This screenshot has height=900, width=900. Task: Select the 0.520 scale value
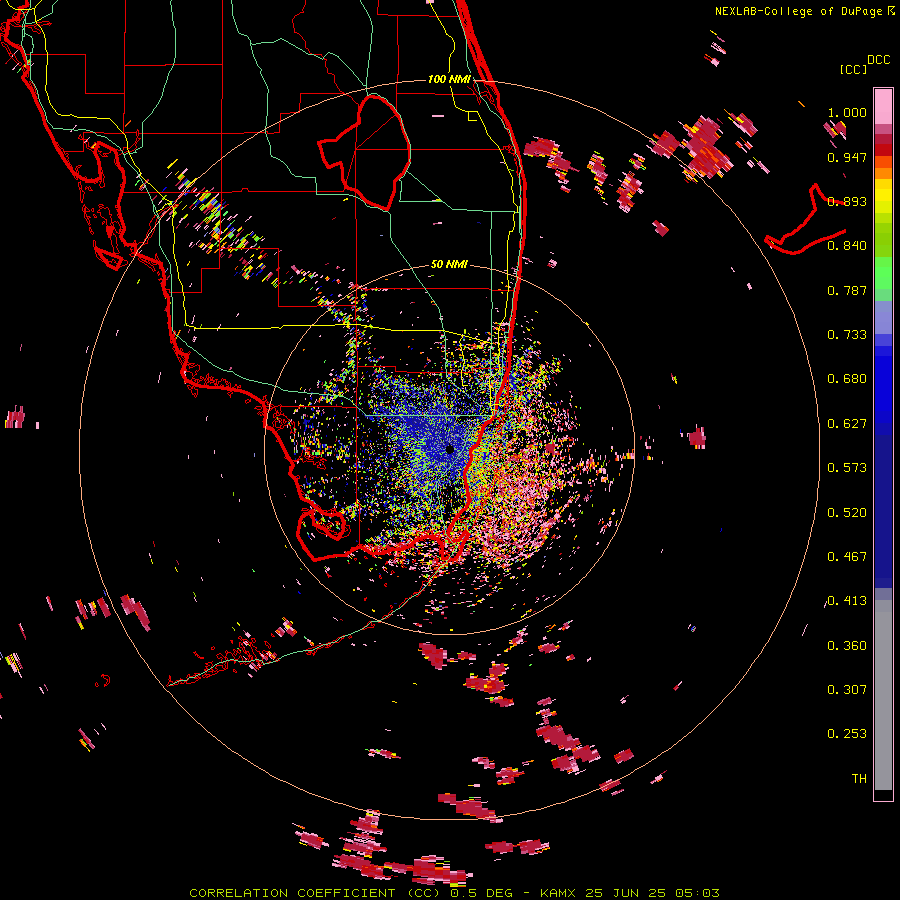pyautogui.click(x=847, y=513)
